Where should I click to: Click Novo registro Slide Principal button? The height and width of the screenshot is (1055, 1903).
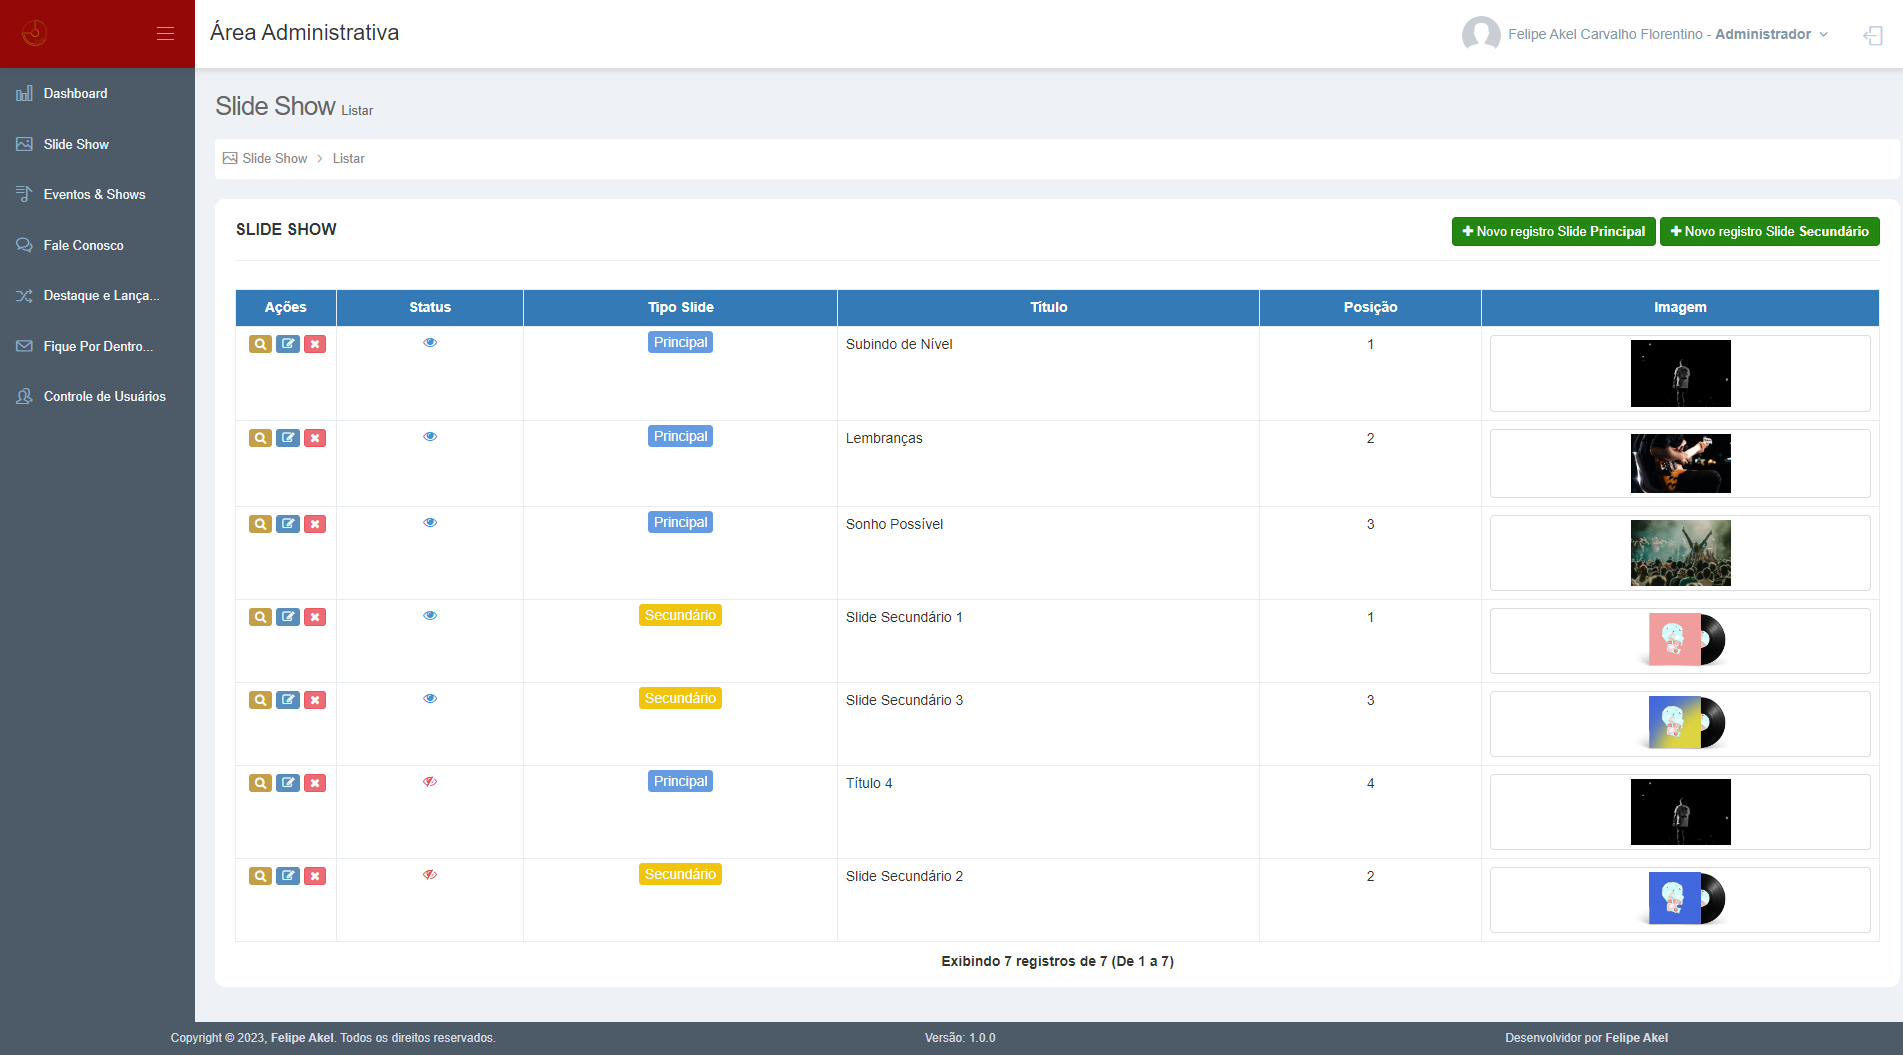coord(1553,231)
